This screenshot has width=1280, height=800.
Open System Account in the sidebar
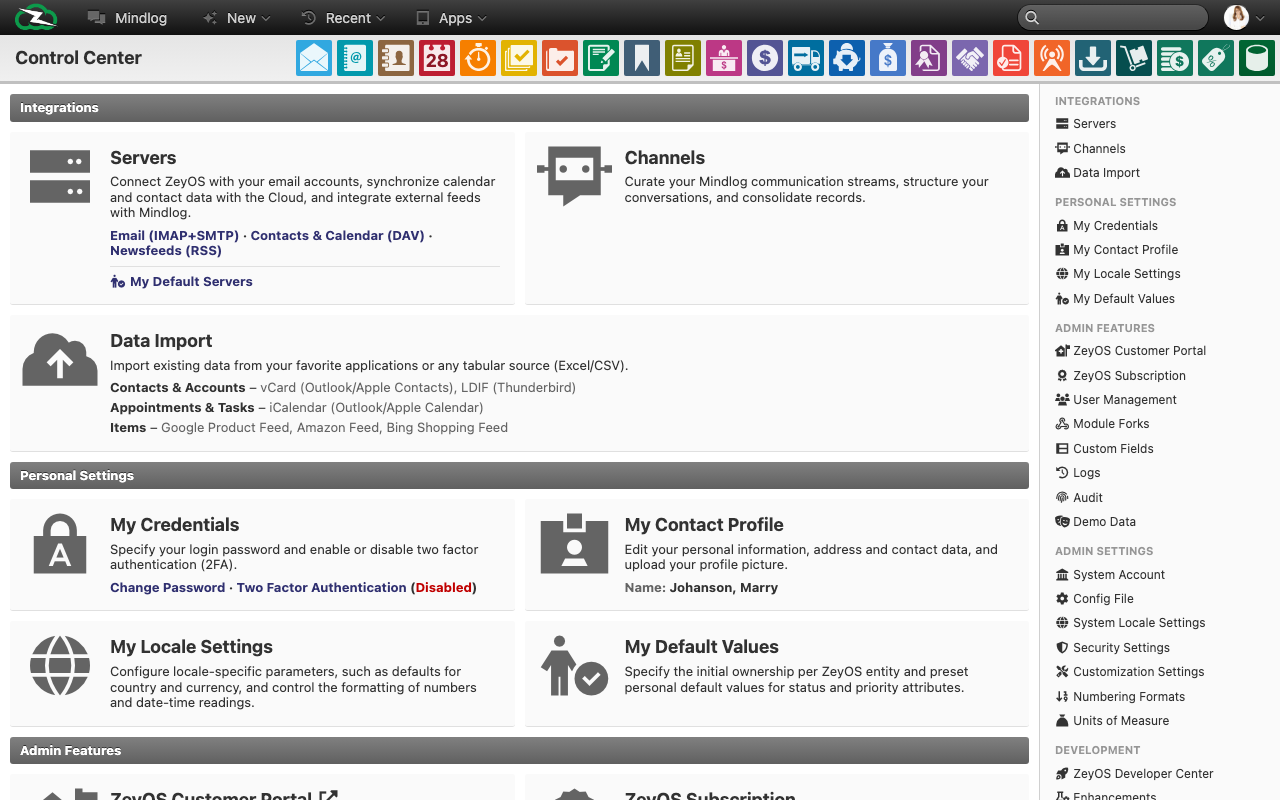point(1110,575)
